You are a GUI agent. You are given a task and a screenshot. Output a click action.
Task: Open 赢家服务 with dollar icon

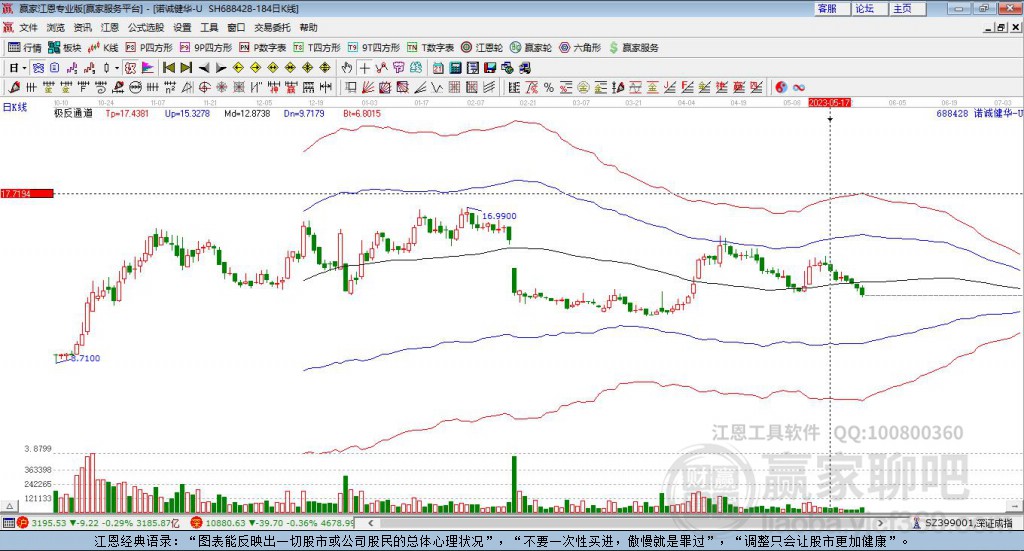[633, 48]
